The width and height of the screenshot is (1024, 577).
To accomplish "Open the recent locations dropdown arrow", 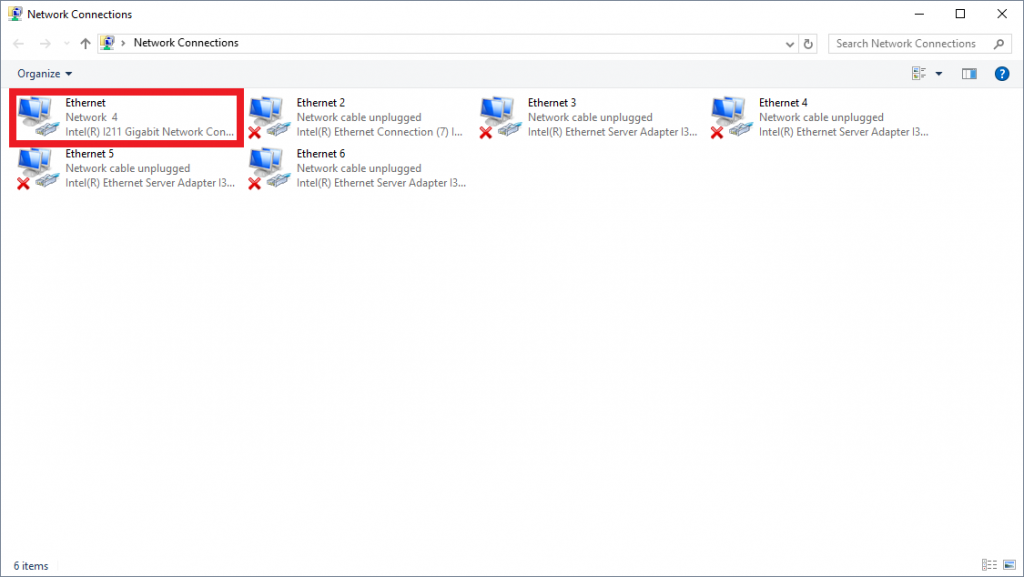I will (x=66, y=44).
